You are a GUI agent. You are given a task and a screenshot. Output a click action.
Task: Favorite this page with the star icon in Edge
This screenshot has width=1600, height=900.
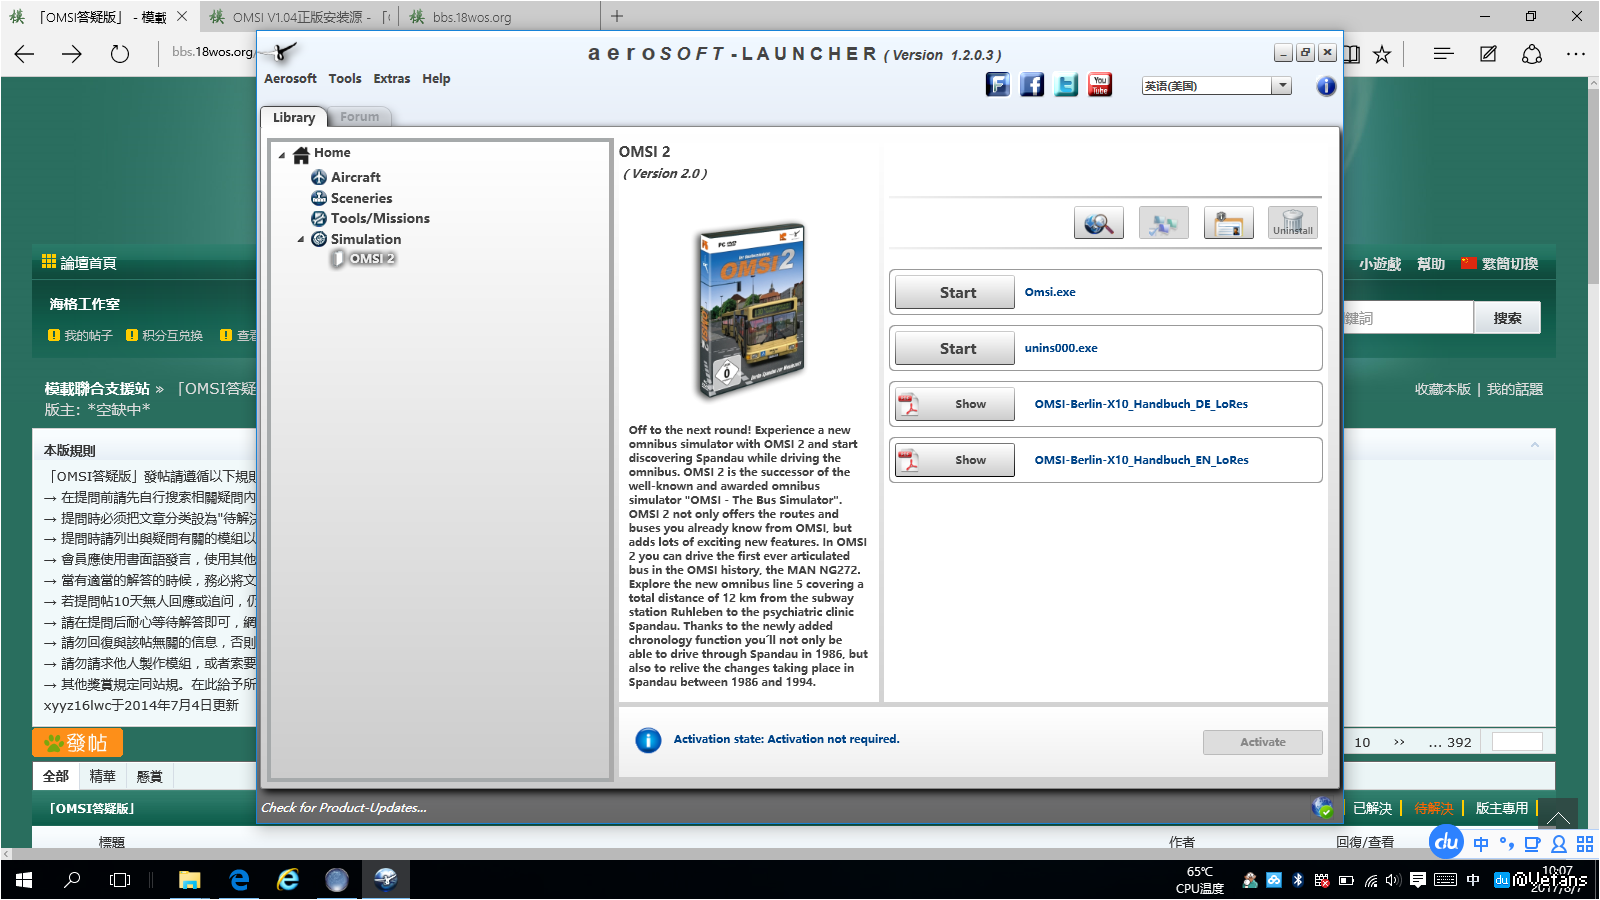[1382, 54]
